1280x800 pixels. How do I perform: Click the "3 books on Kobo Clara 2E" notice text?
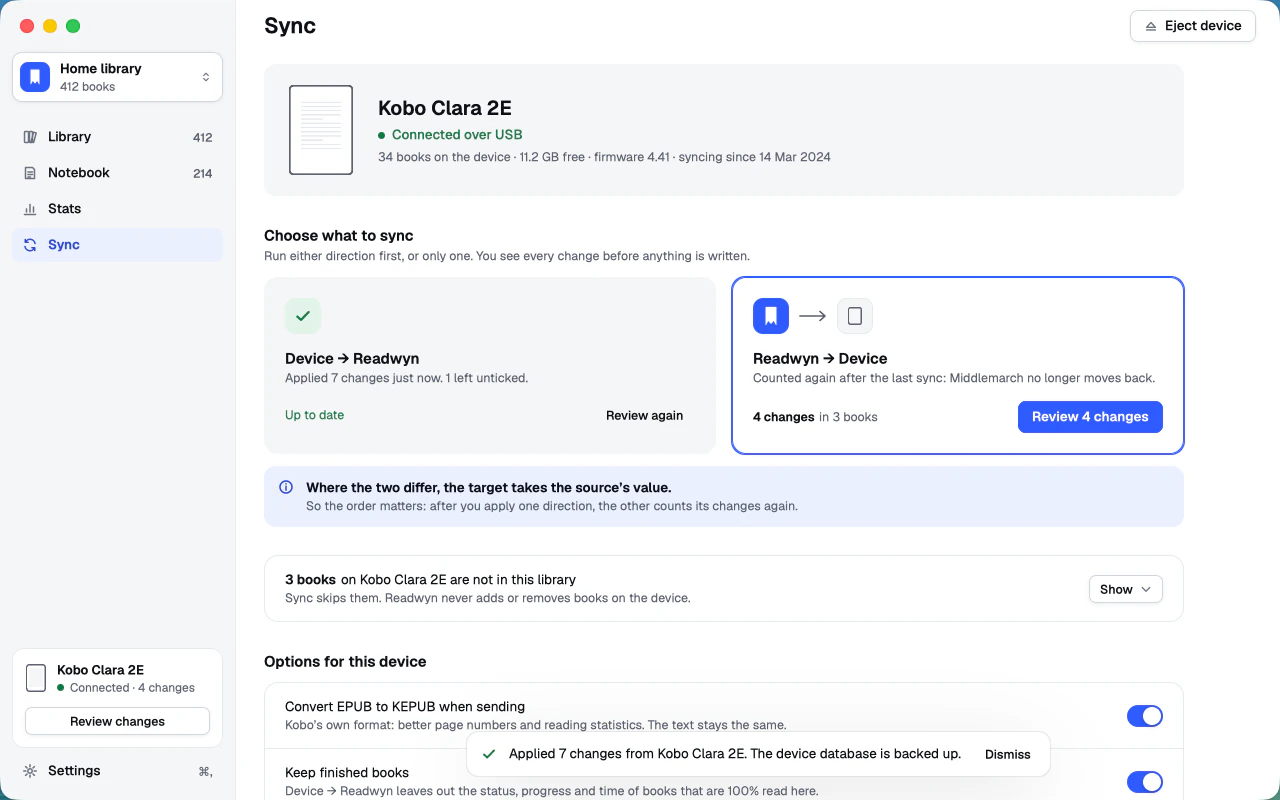pyautogui.click(x=430, y=580)
